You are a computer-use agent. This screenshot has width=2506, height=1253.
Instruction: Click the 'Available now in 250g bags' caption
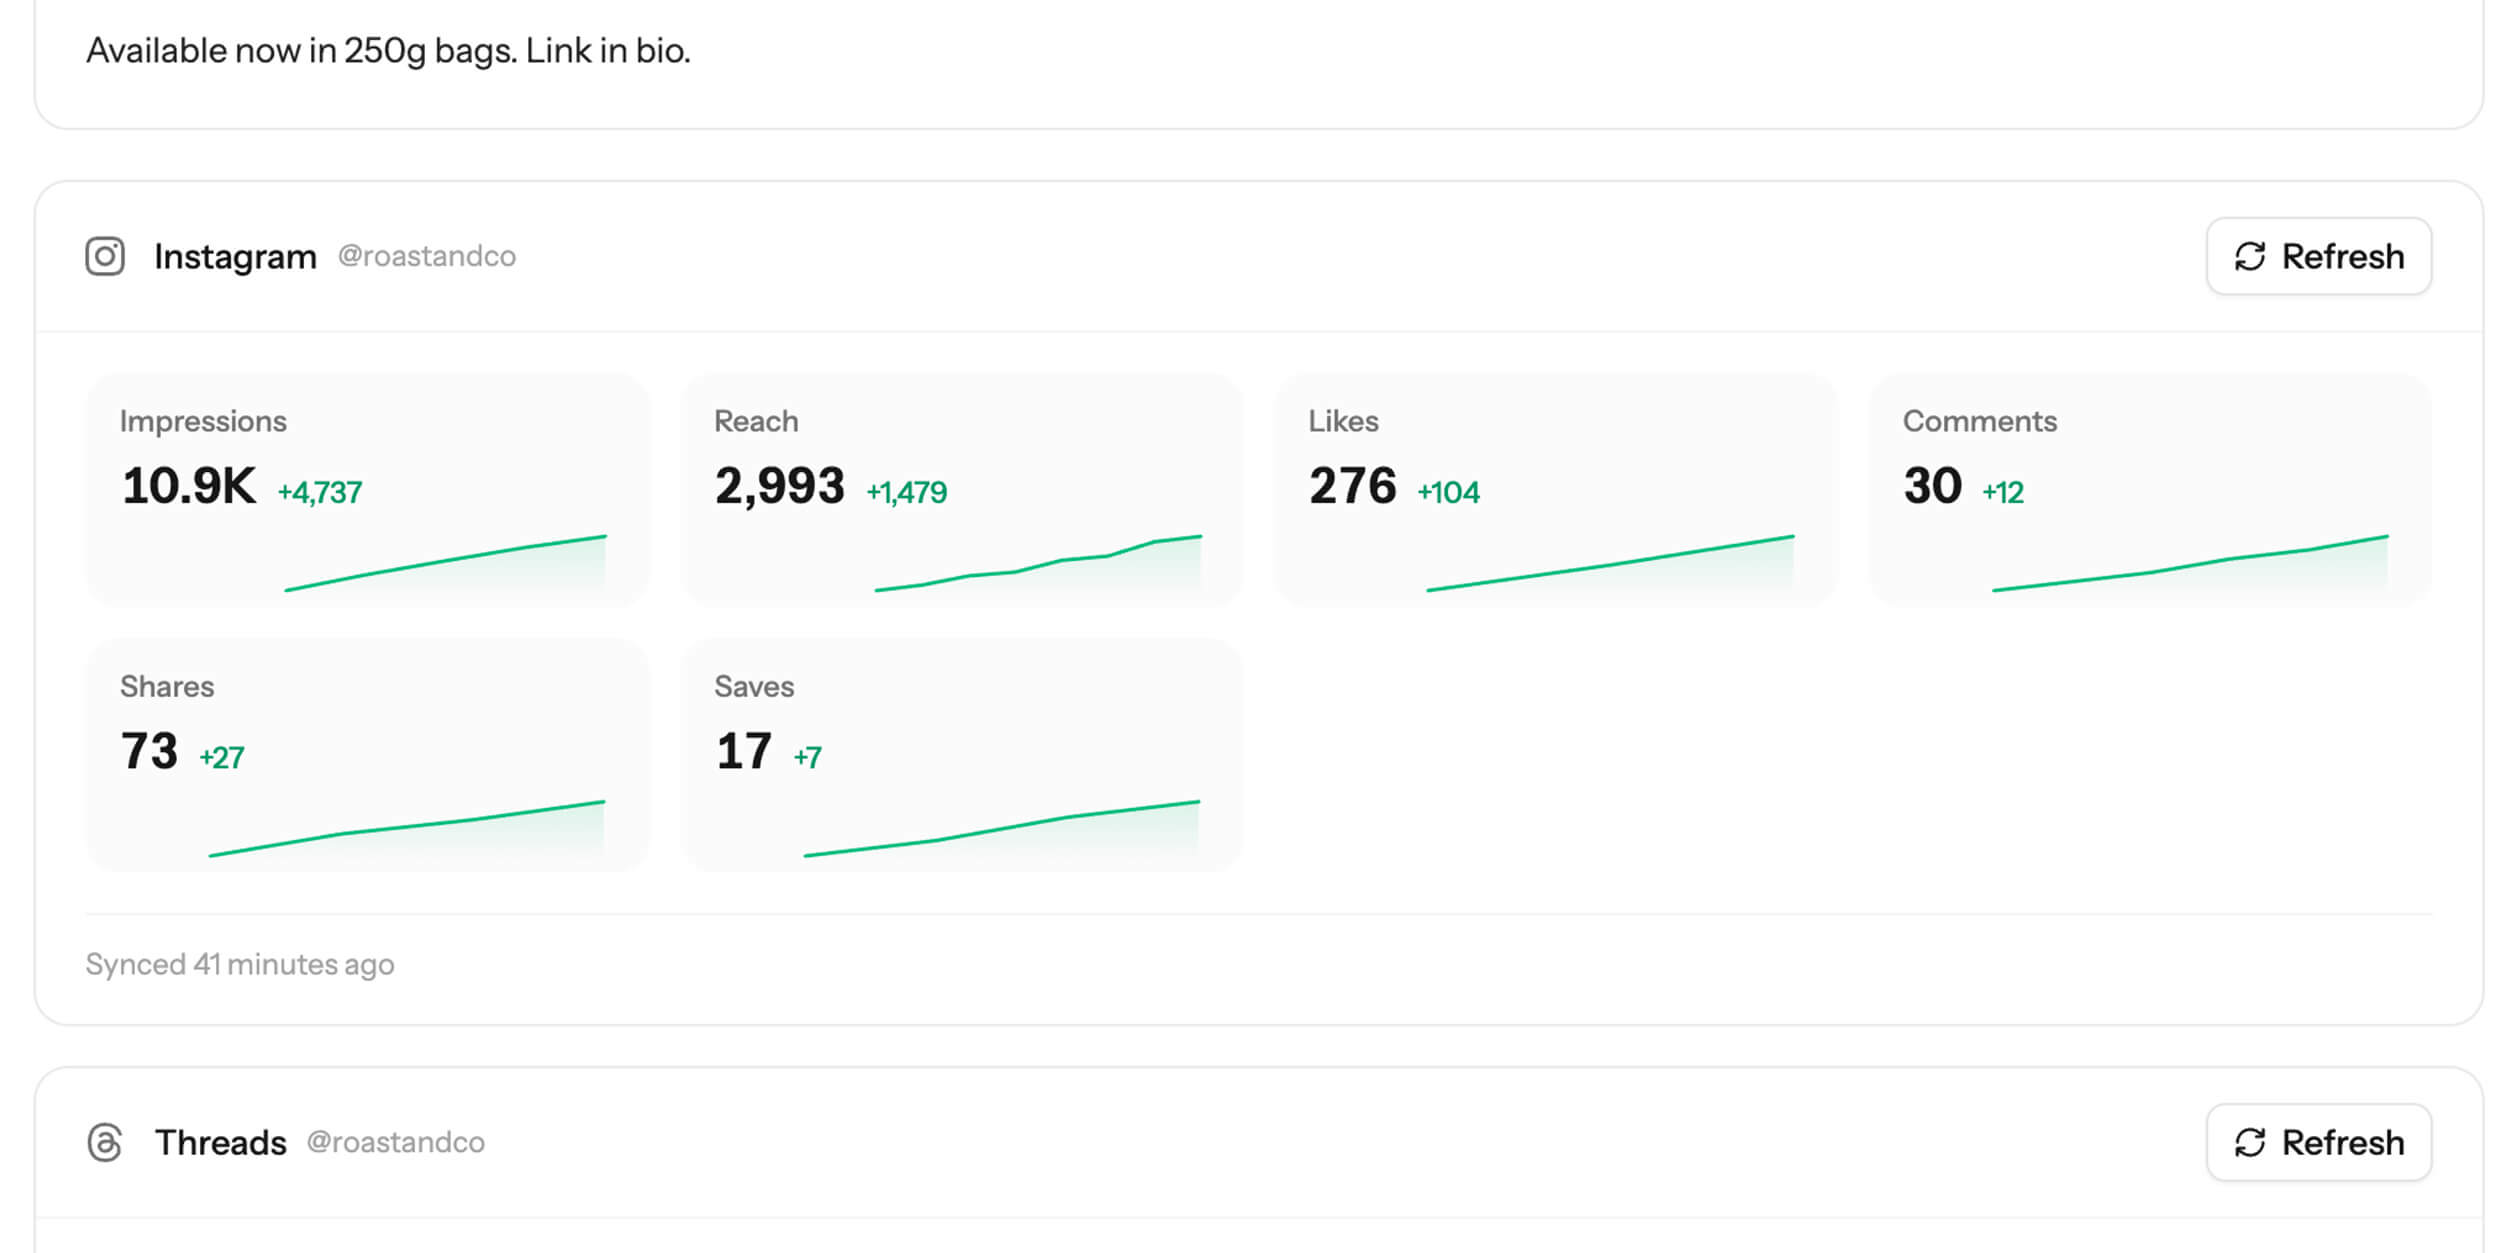388,51
